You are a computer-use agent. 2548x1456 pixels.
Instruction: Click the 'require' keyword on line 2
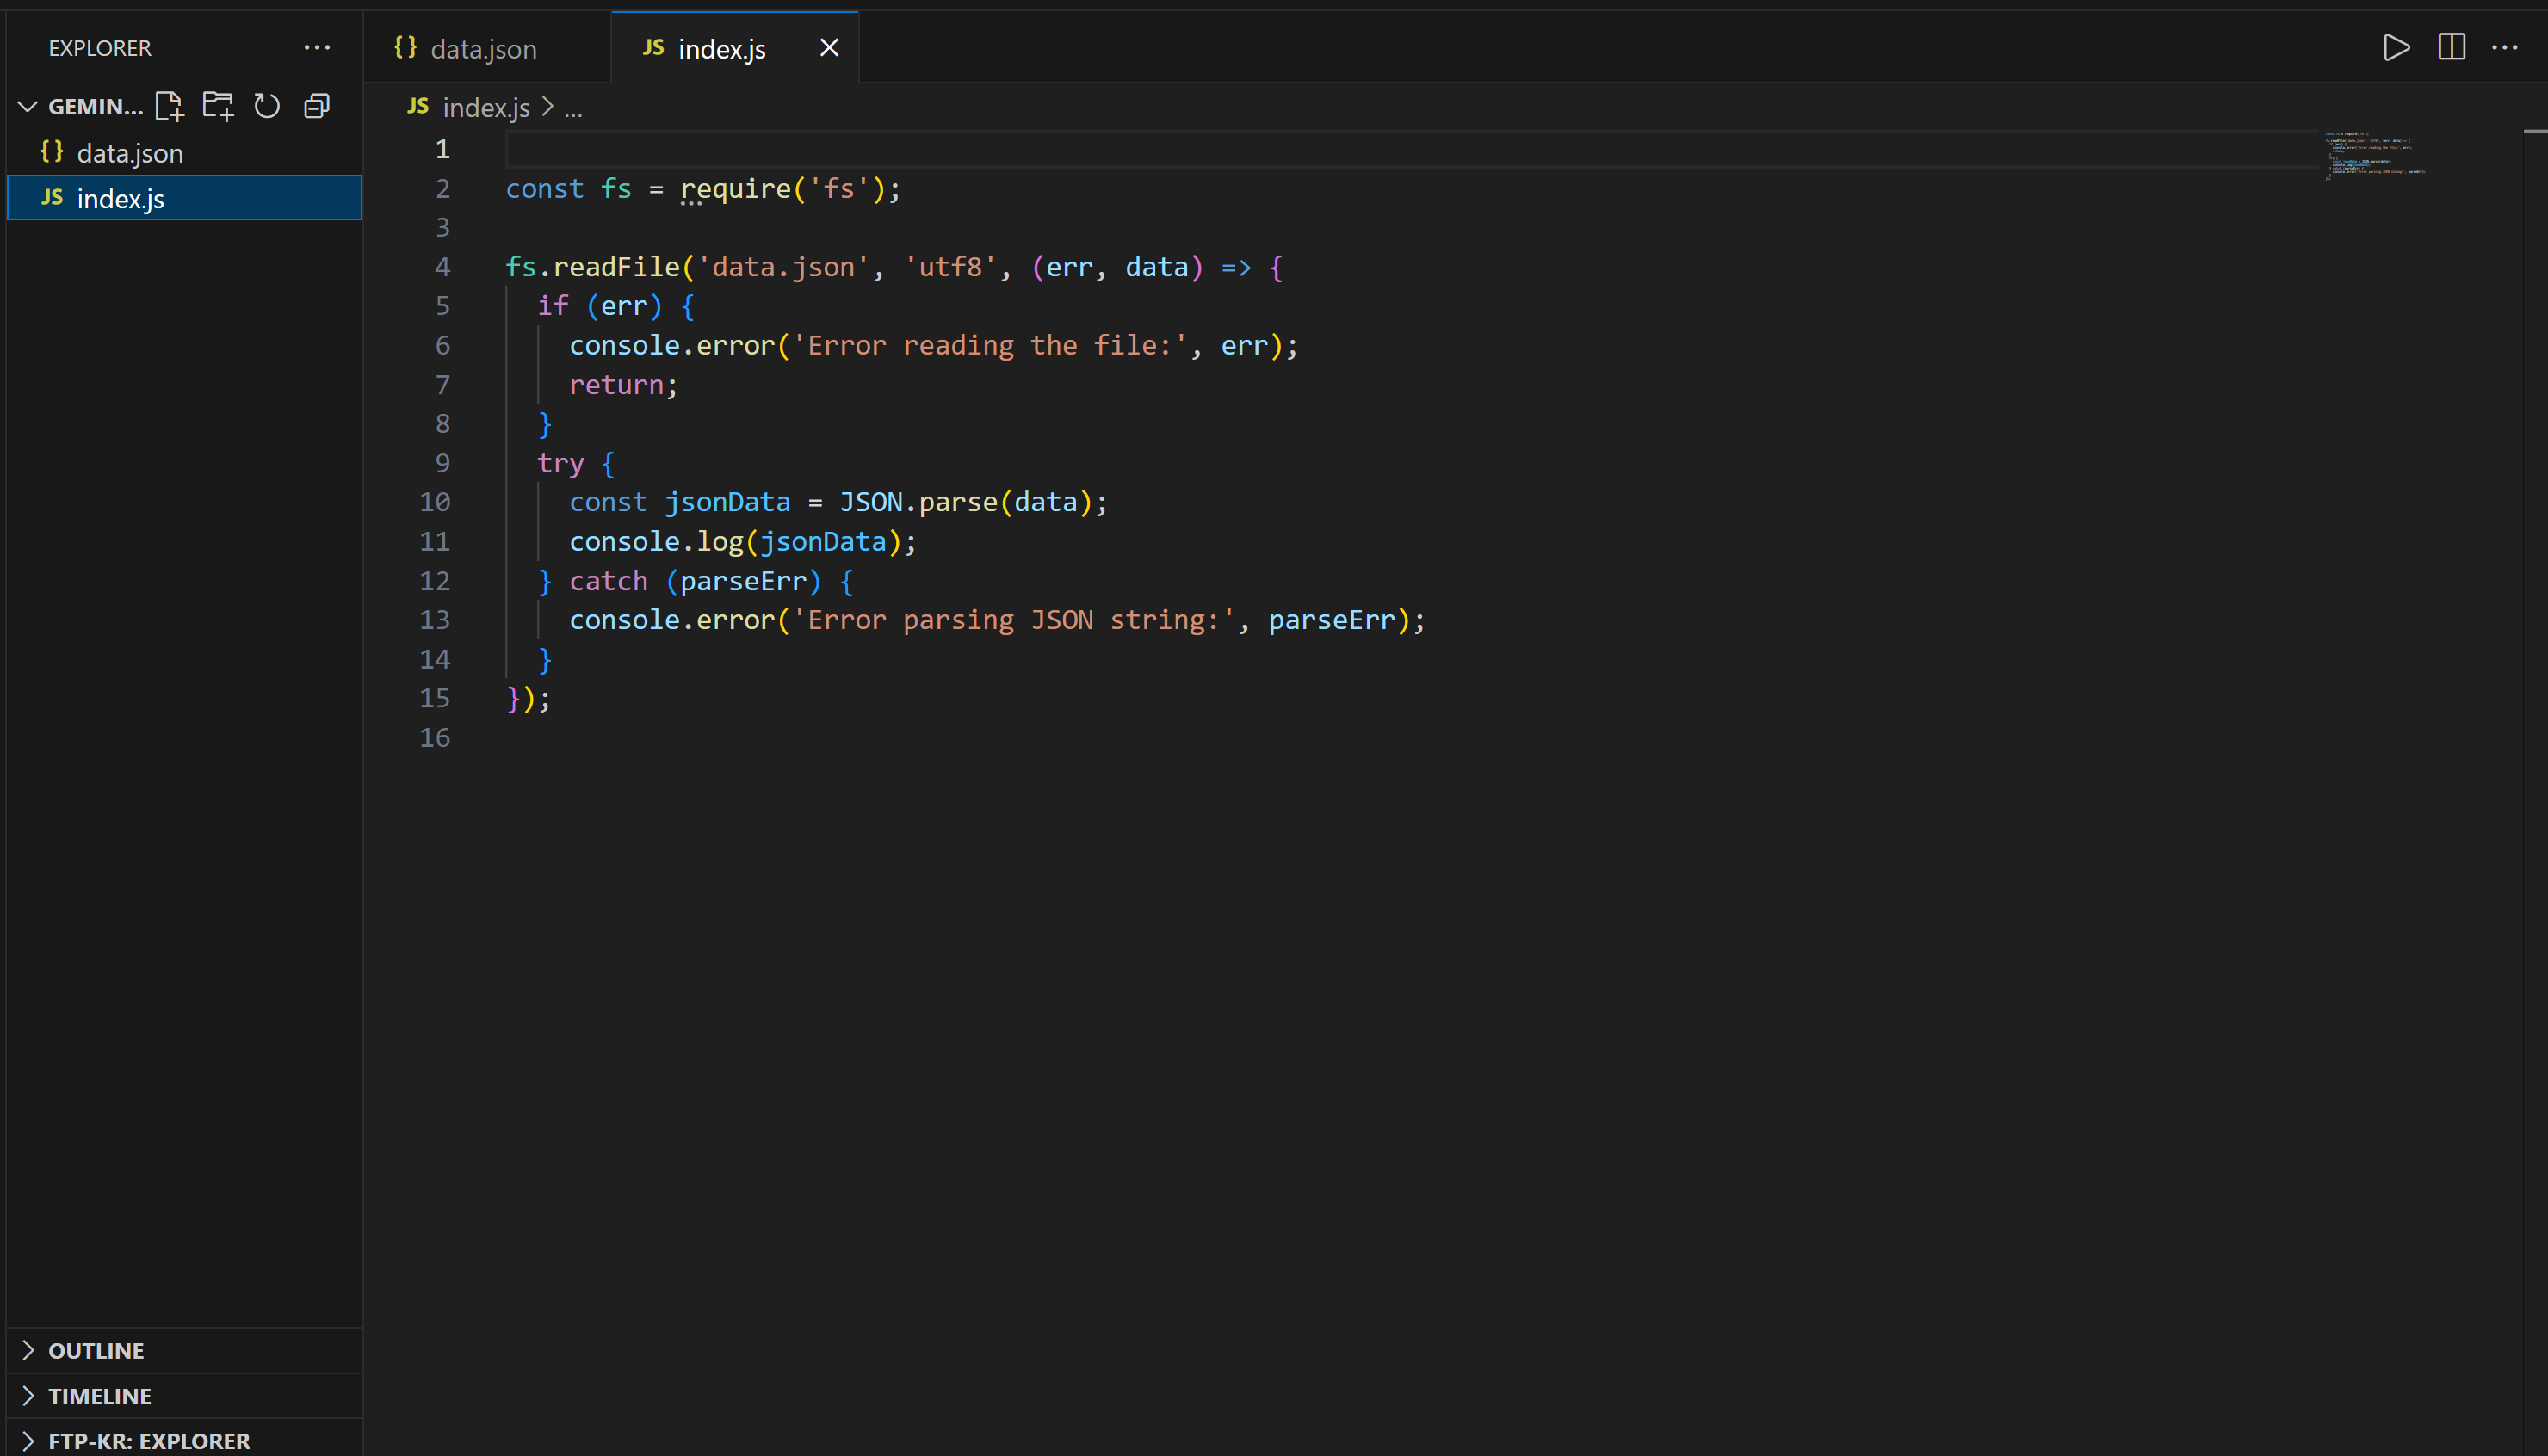coord(736,189)
